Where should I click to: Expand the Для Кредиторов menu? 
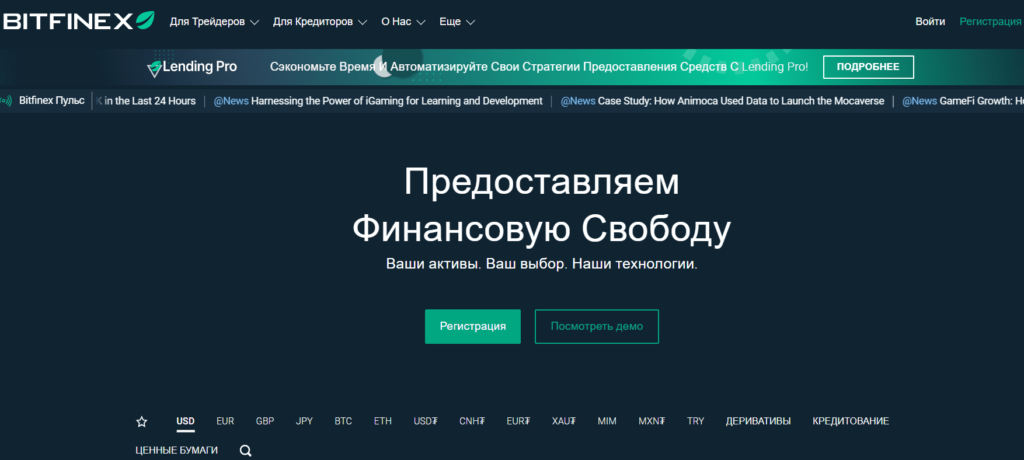pos(319,22)
